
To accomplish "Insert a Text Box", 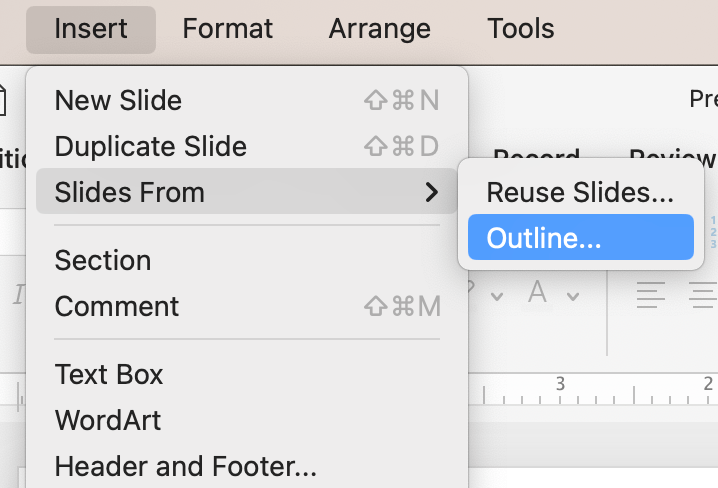I will [x=109, y=374].
